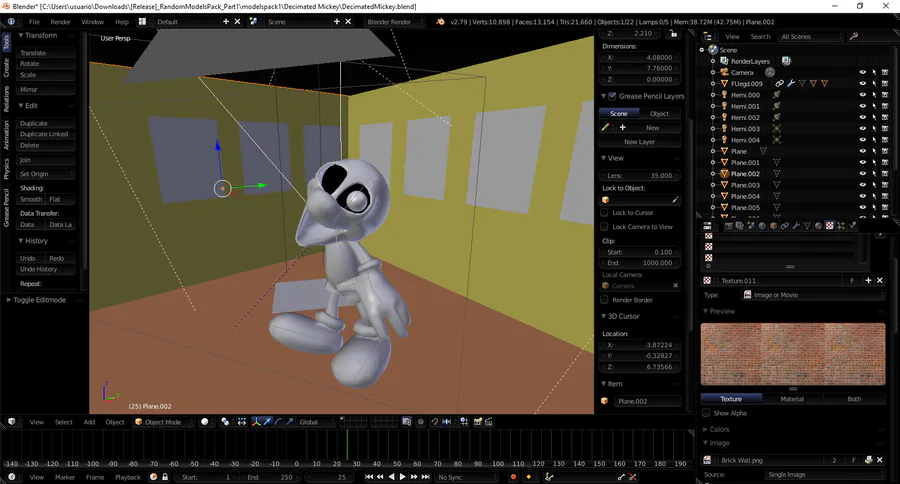Image resolution: width=900 pixels, height=484 pixels.
Task: Click the Undo History button
Action: point(46,269)
